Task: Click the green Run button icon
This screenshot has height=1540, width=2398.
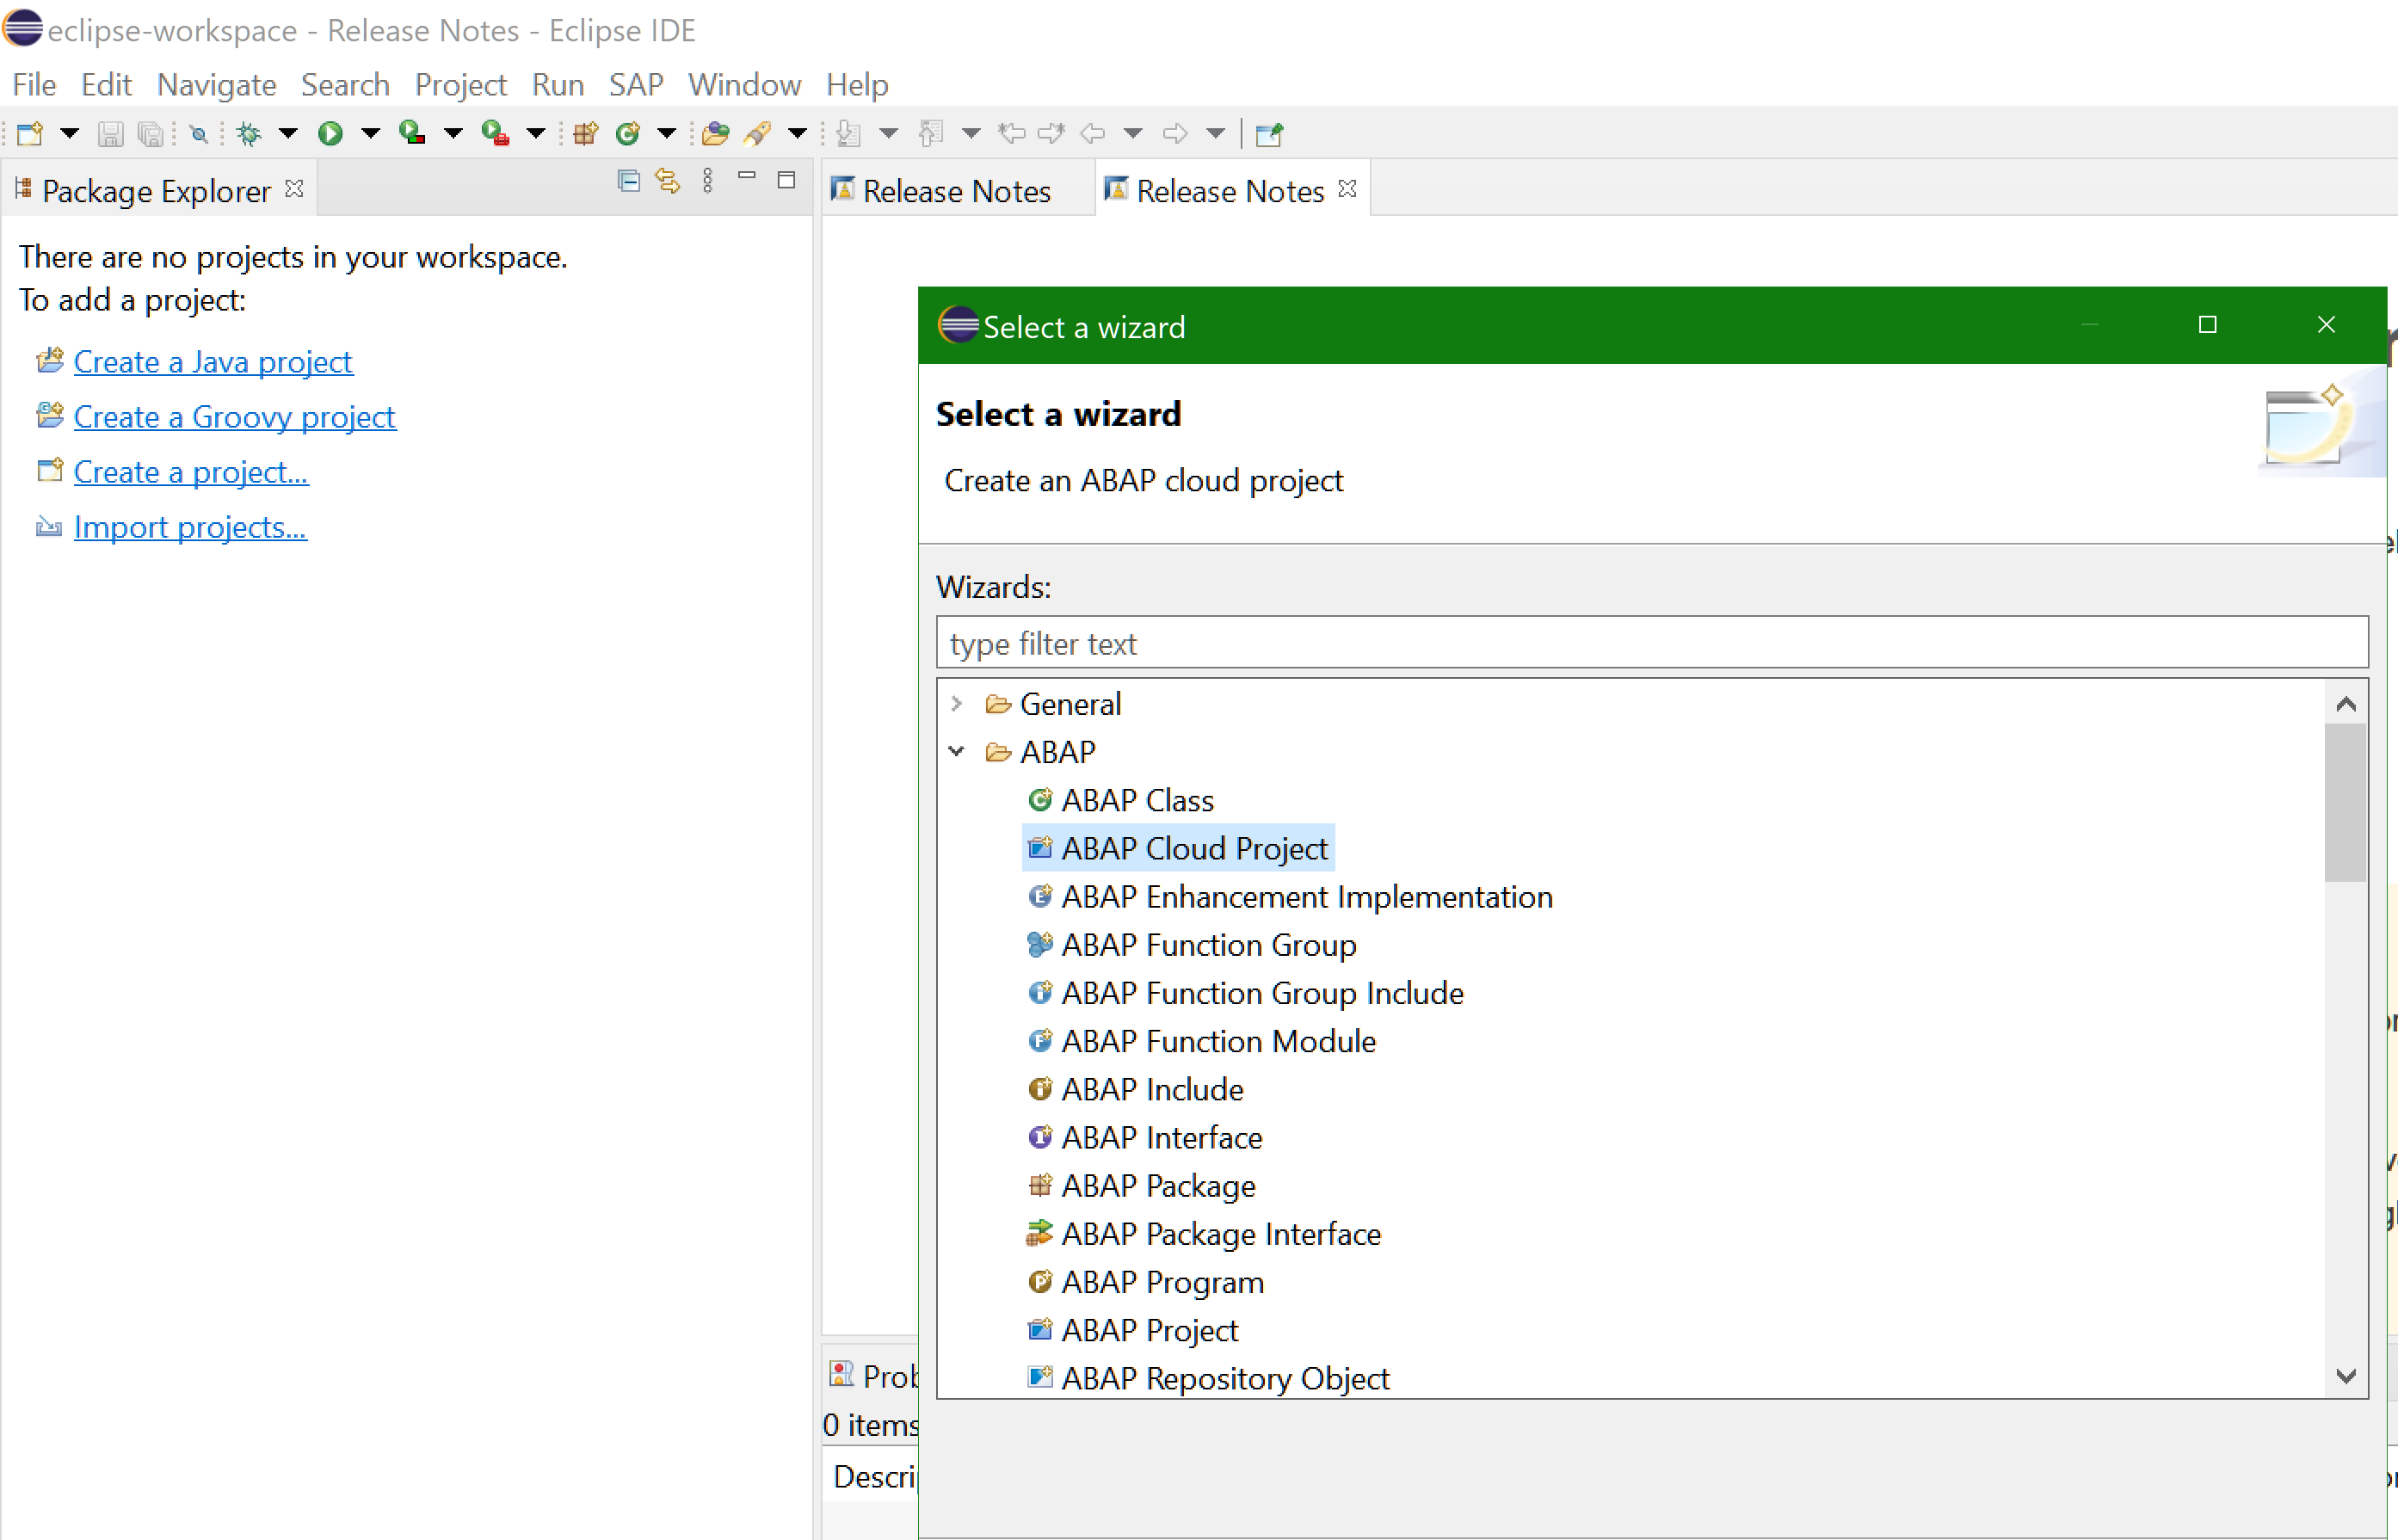Action: tap(330, 133)
